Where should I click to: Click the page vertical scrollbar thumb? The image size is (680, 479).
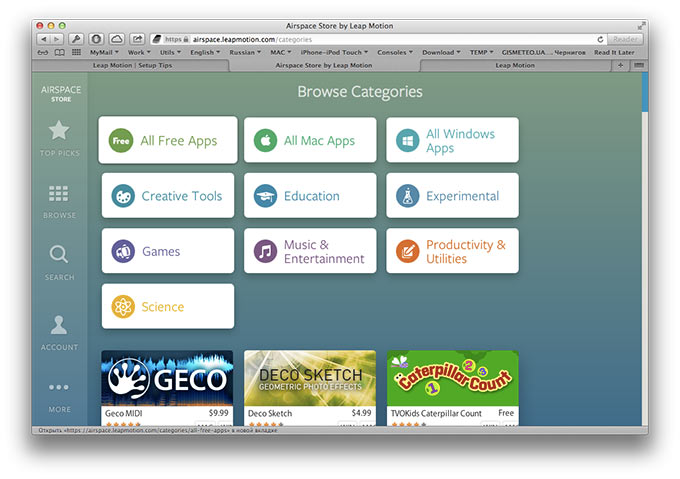(x=645, y=92)
